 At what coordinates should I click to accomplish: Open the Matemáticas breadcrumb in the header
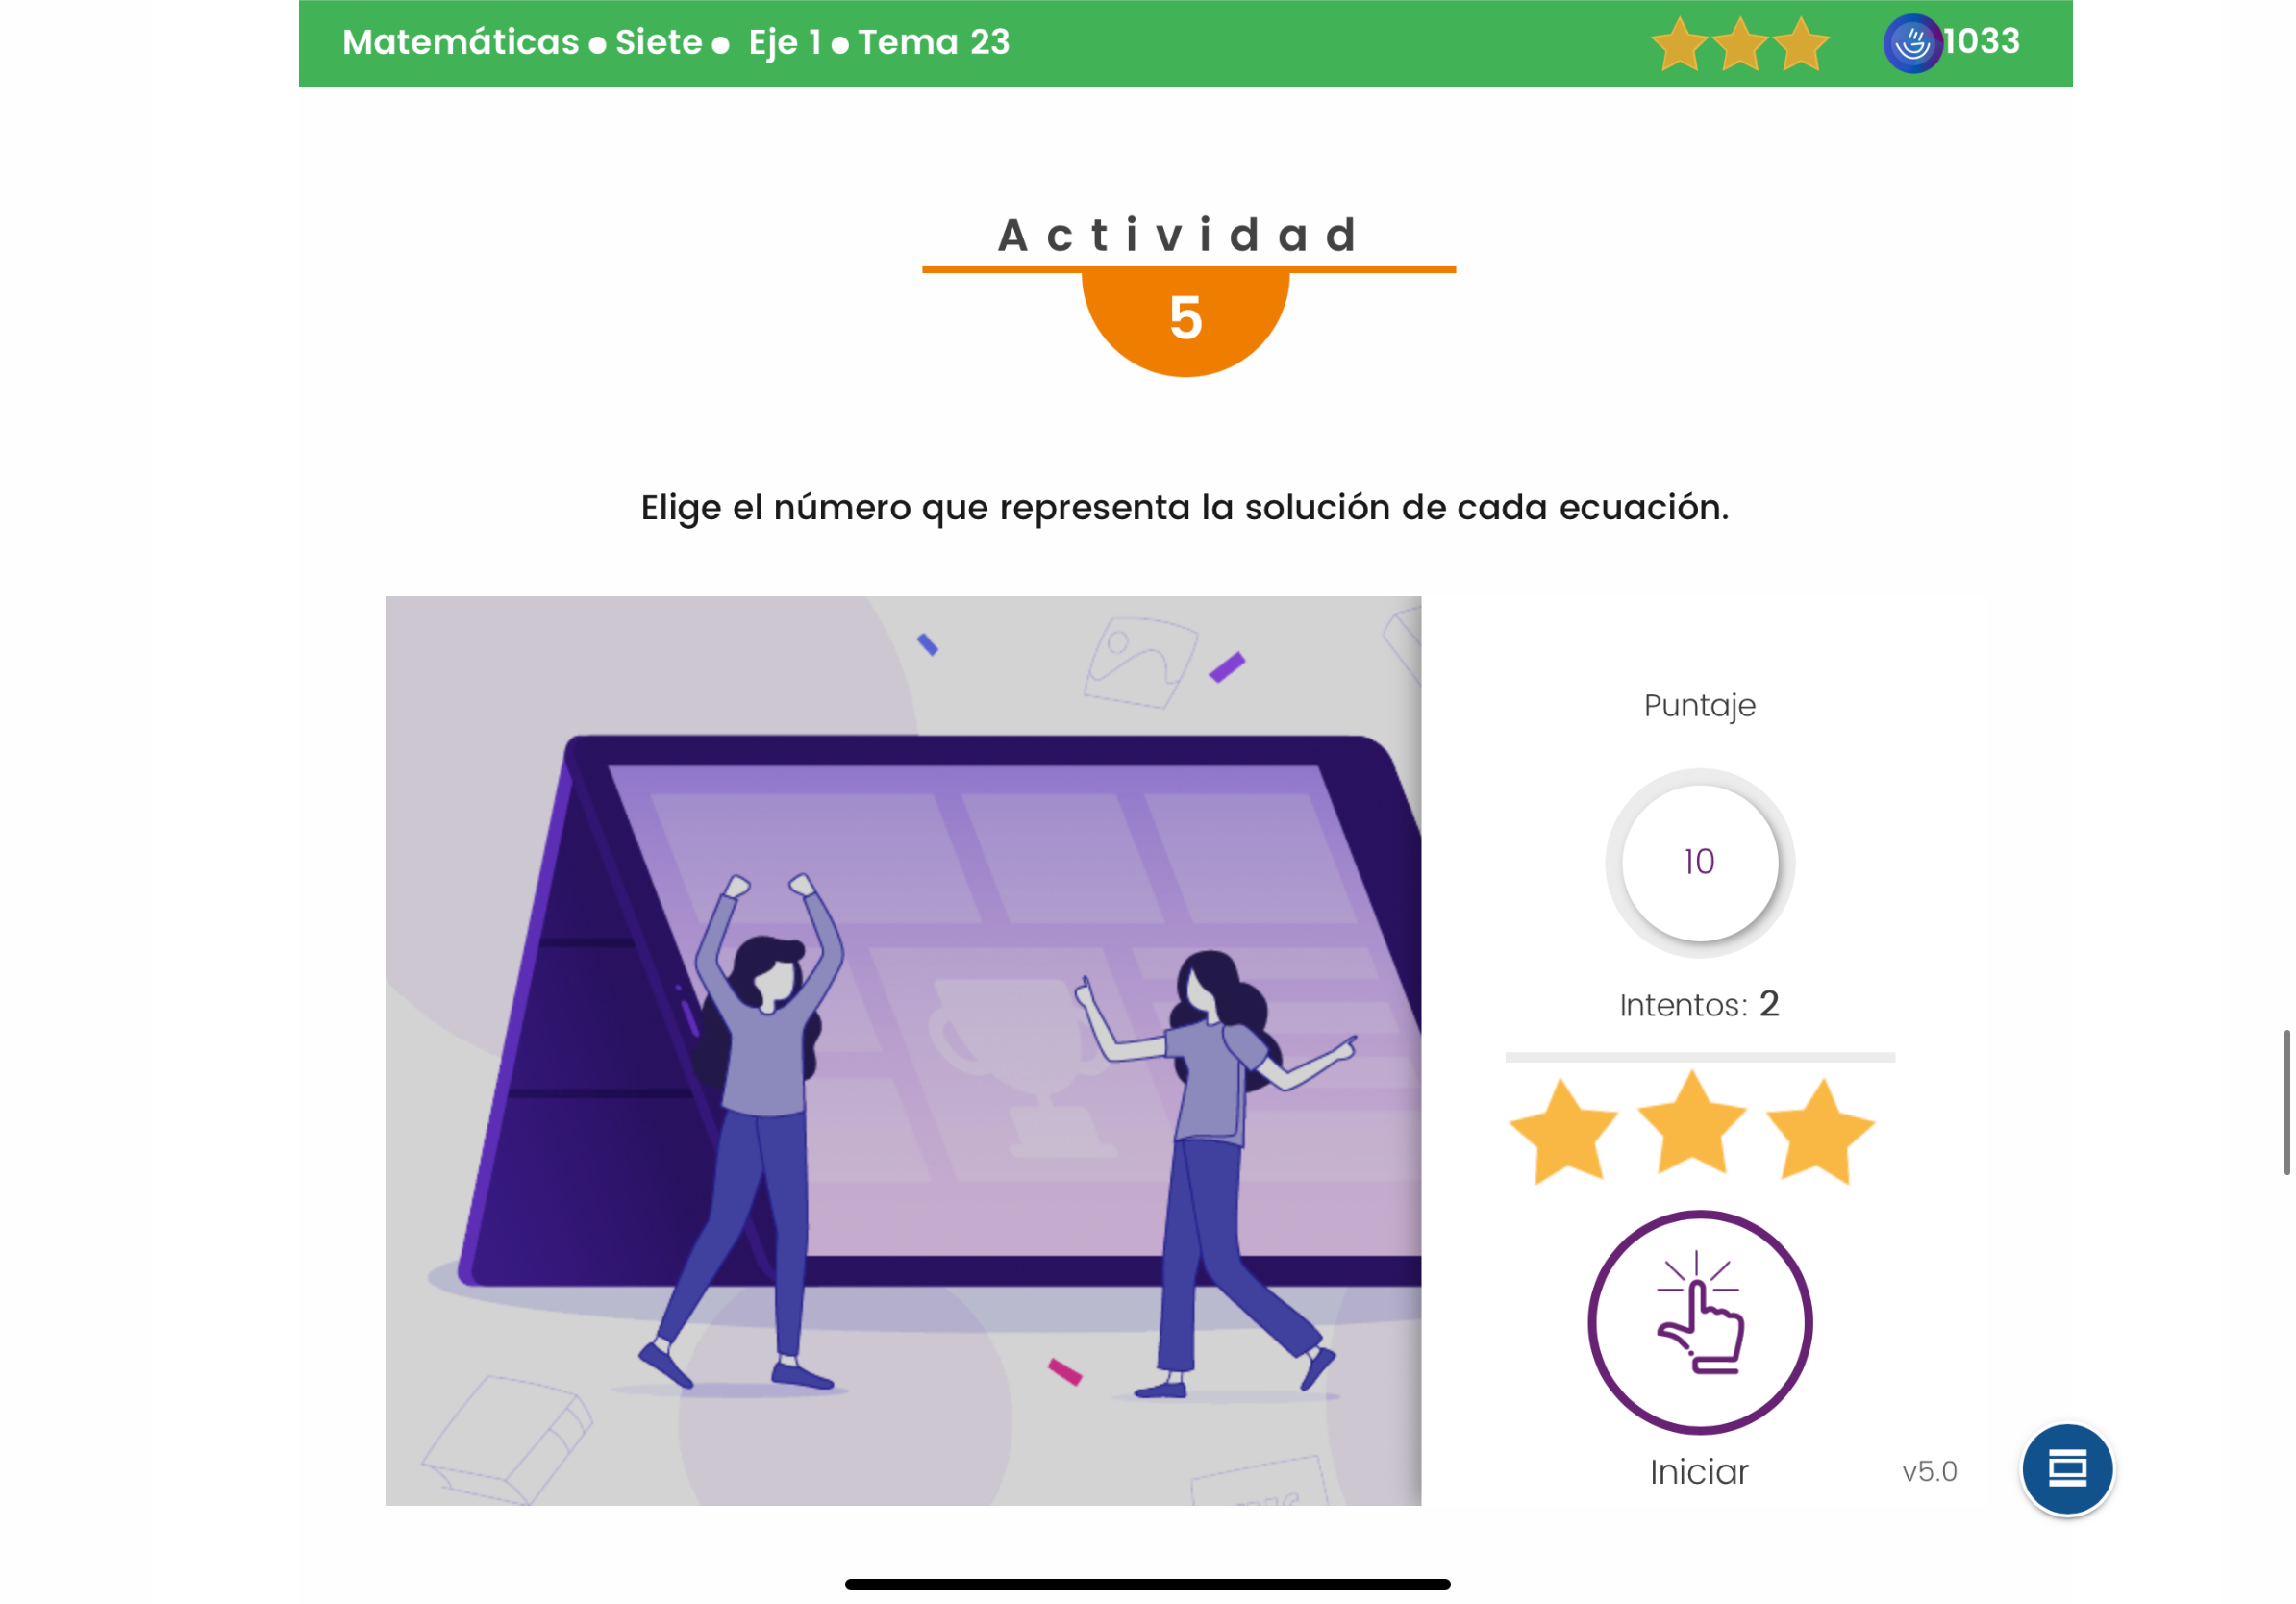point(461,42)
